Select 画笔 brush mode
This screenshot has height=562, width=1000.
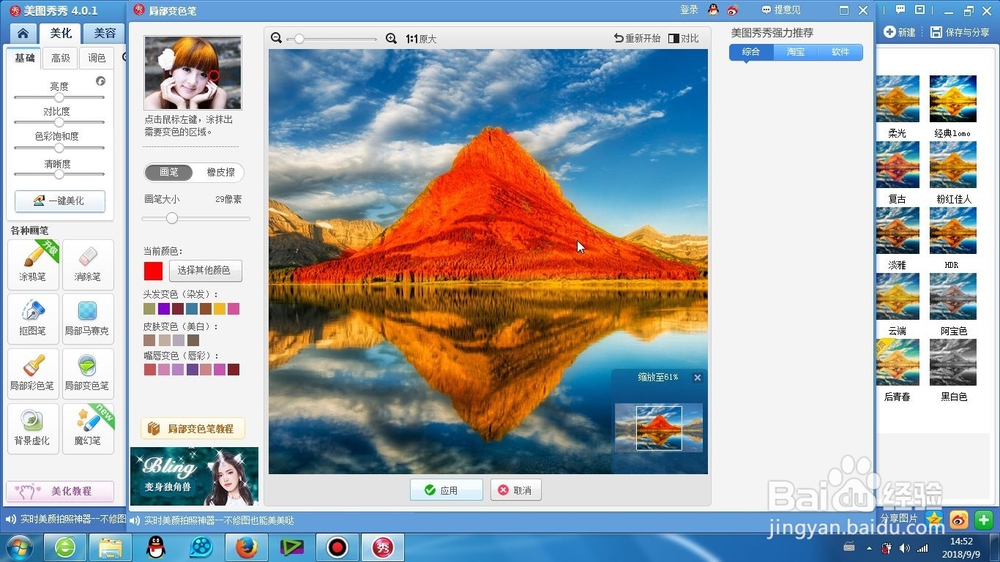[x=168, y=172]
